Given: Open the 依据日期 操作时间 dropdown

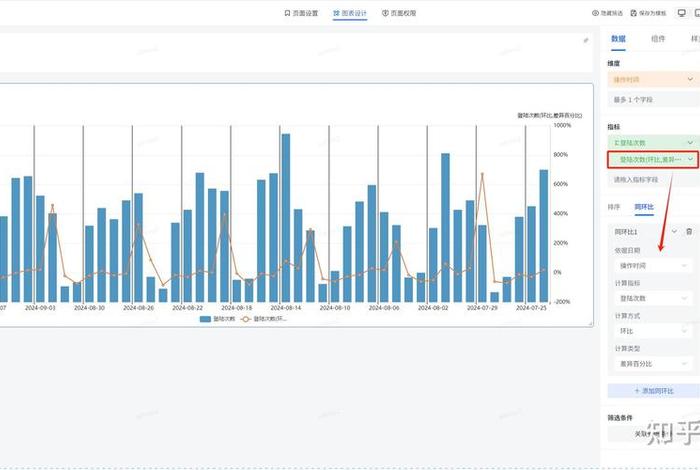Looking at the screenshot, I should pyautogui.click(x=651, y=266).
